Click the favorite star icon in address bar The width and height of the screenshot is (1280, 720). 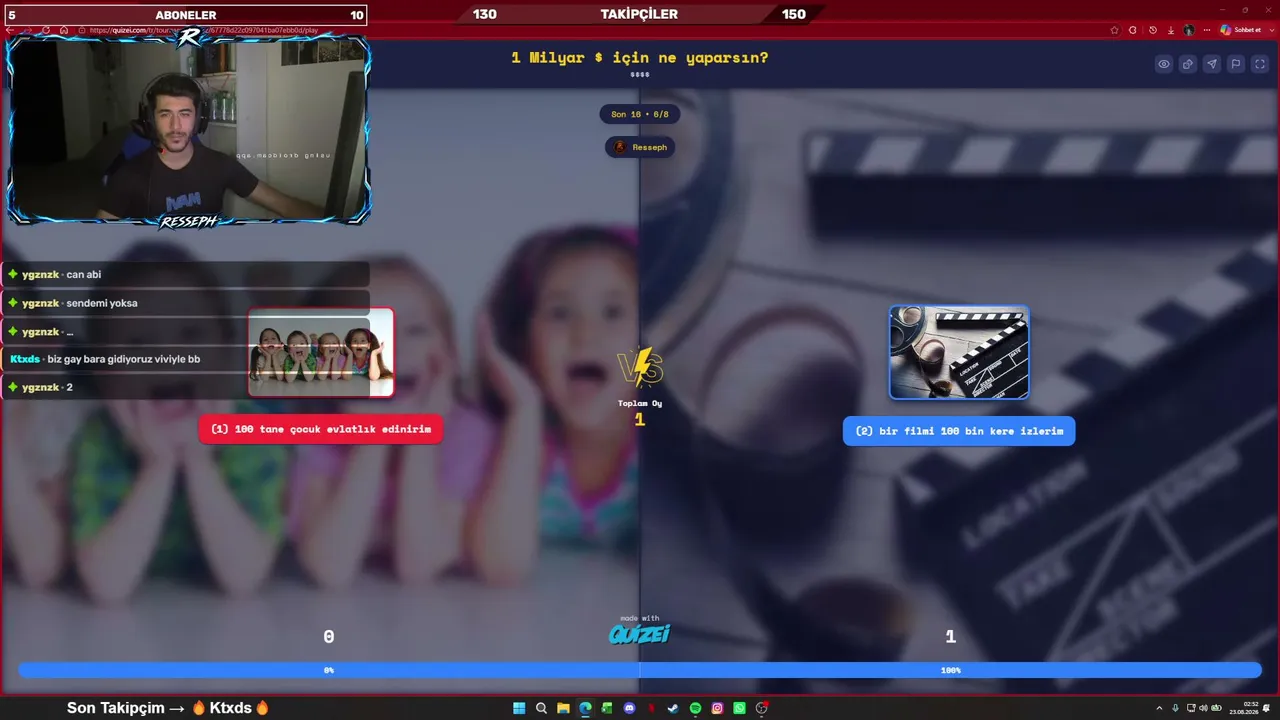pyautogui.click(x=1114, y=30)
